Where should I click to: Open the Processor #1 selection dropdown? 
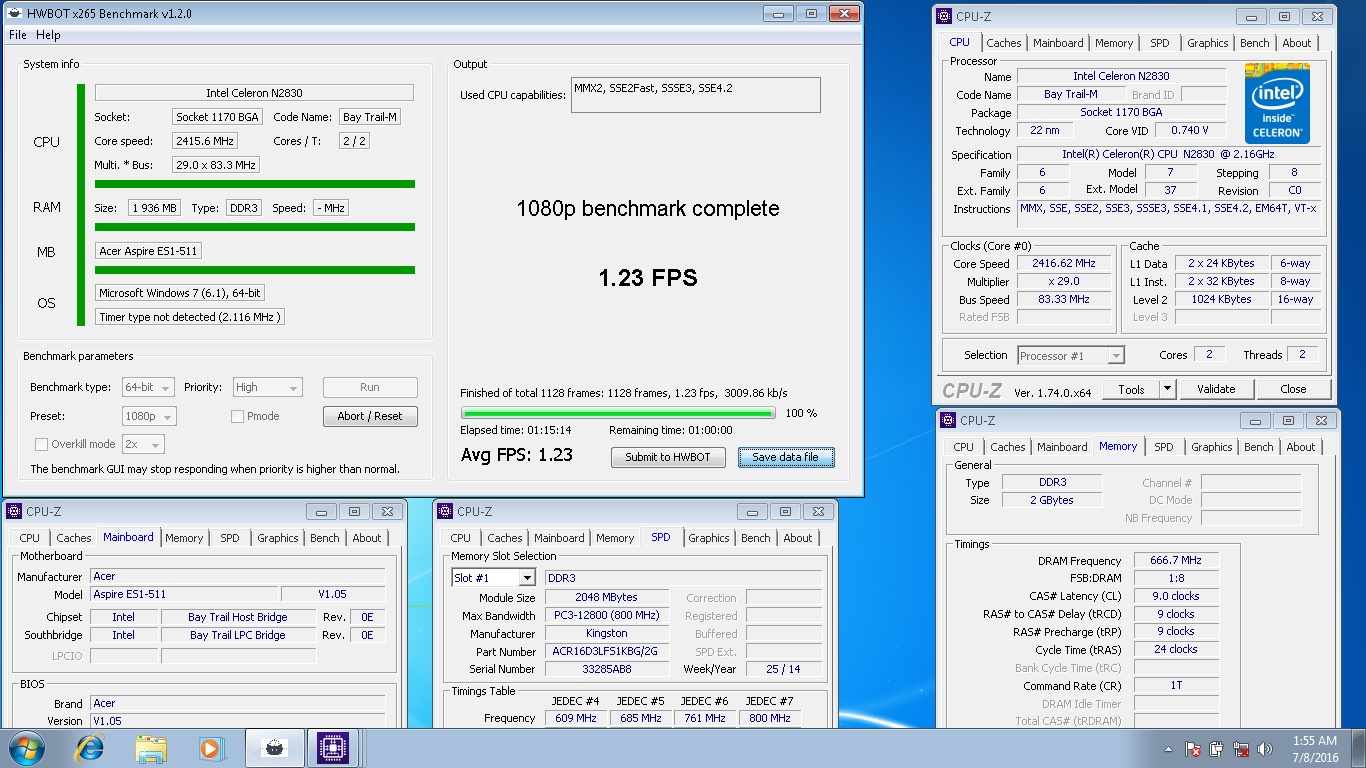coord(1071,355)
